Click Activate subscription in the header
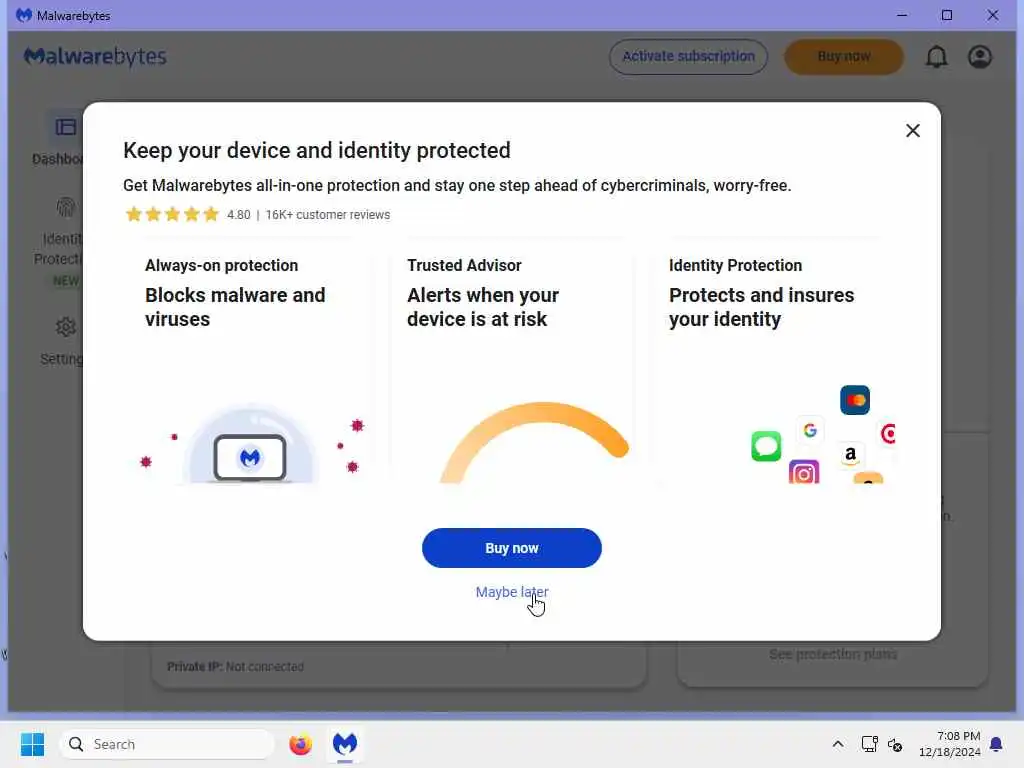This screenshot has width=1024, height=768. pyautogui.click(x=688, y=57)
